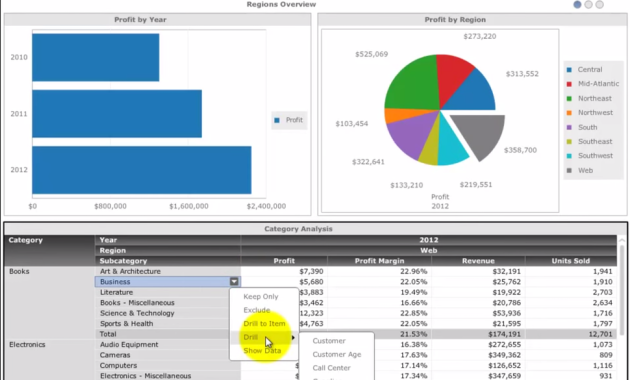Click the Profit Margin column header

379,261
